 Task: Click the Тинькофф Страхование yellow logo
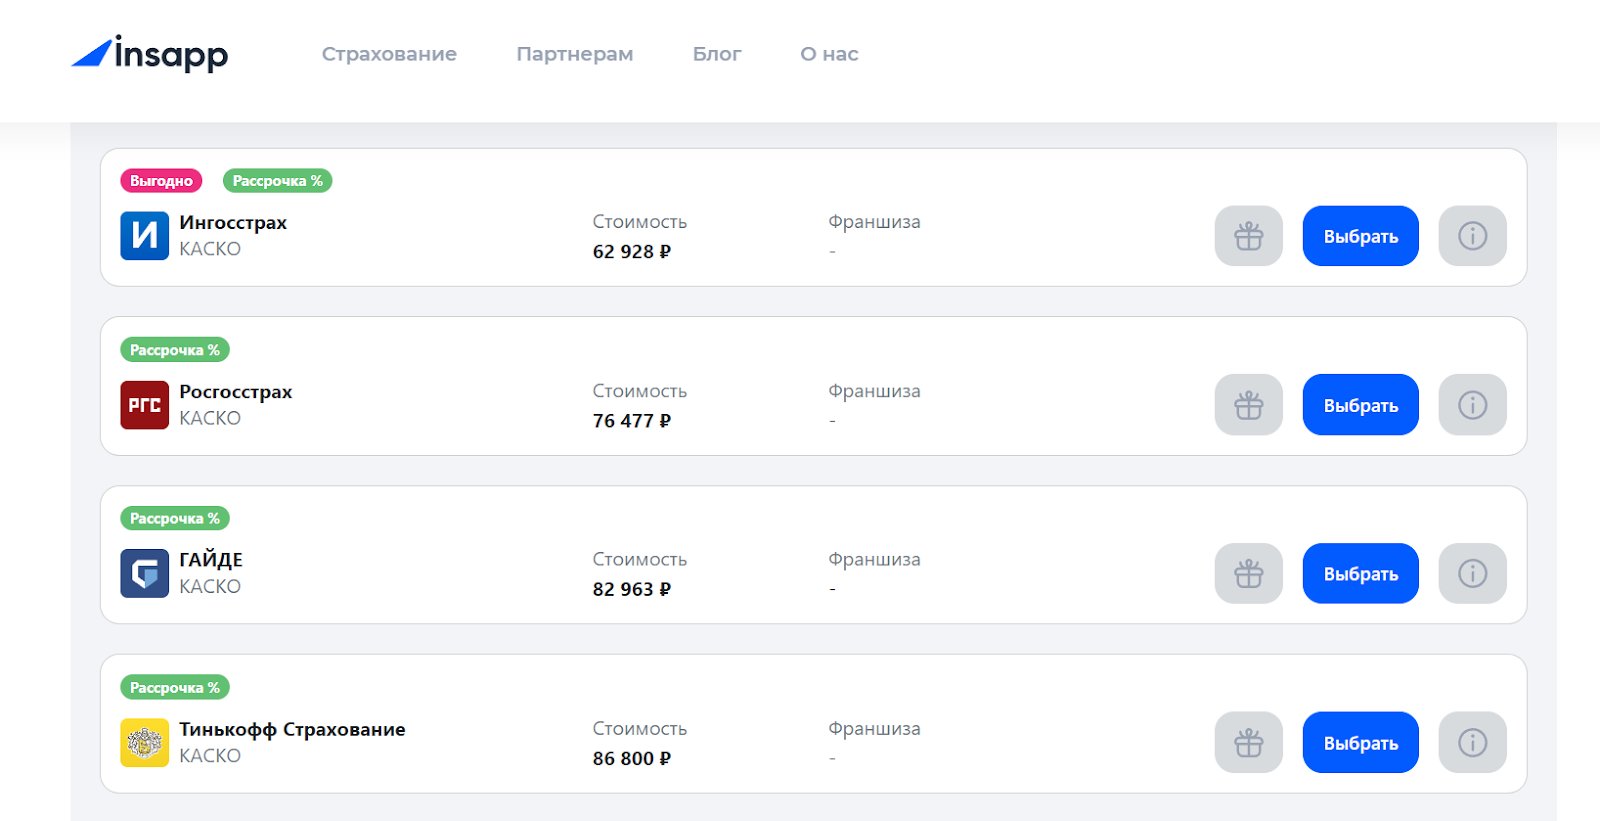[x=145, y=743]
